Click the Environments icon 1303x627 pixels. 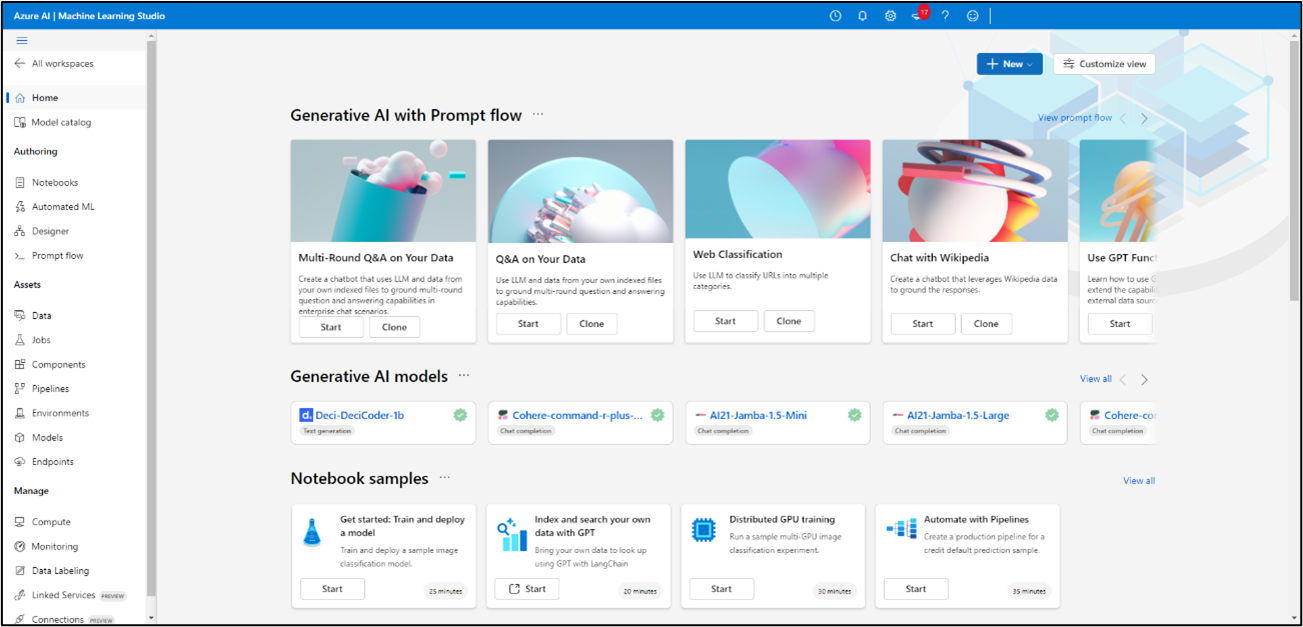[20, 413]
